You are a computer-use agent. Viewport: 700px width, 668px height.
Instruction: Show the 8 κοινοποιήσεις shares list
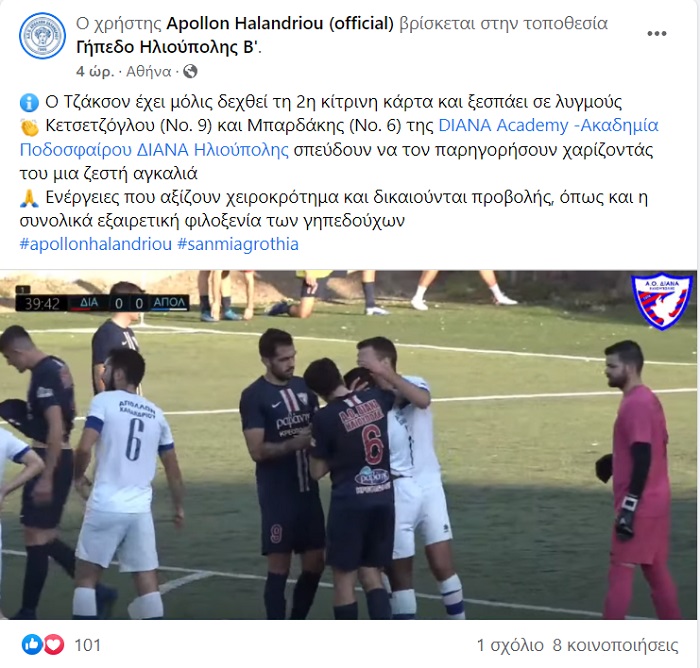pos(615,645)
